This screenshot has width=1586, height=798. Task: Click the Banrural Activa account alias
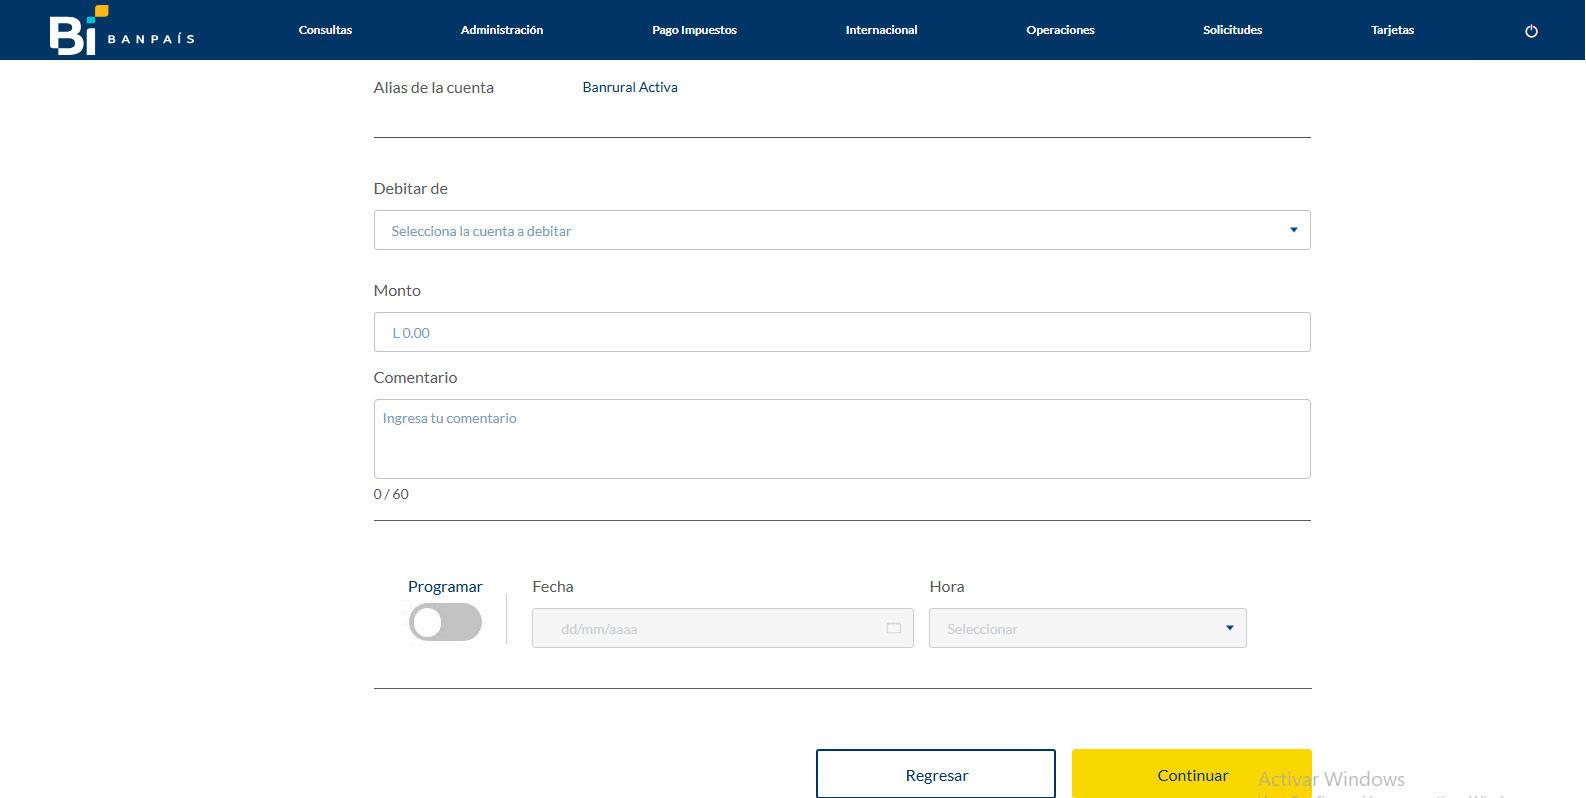(x=630, y=87)
